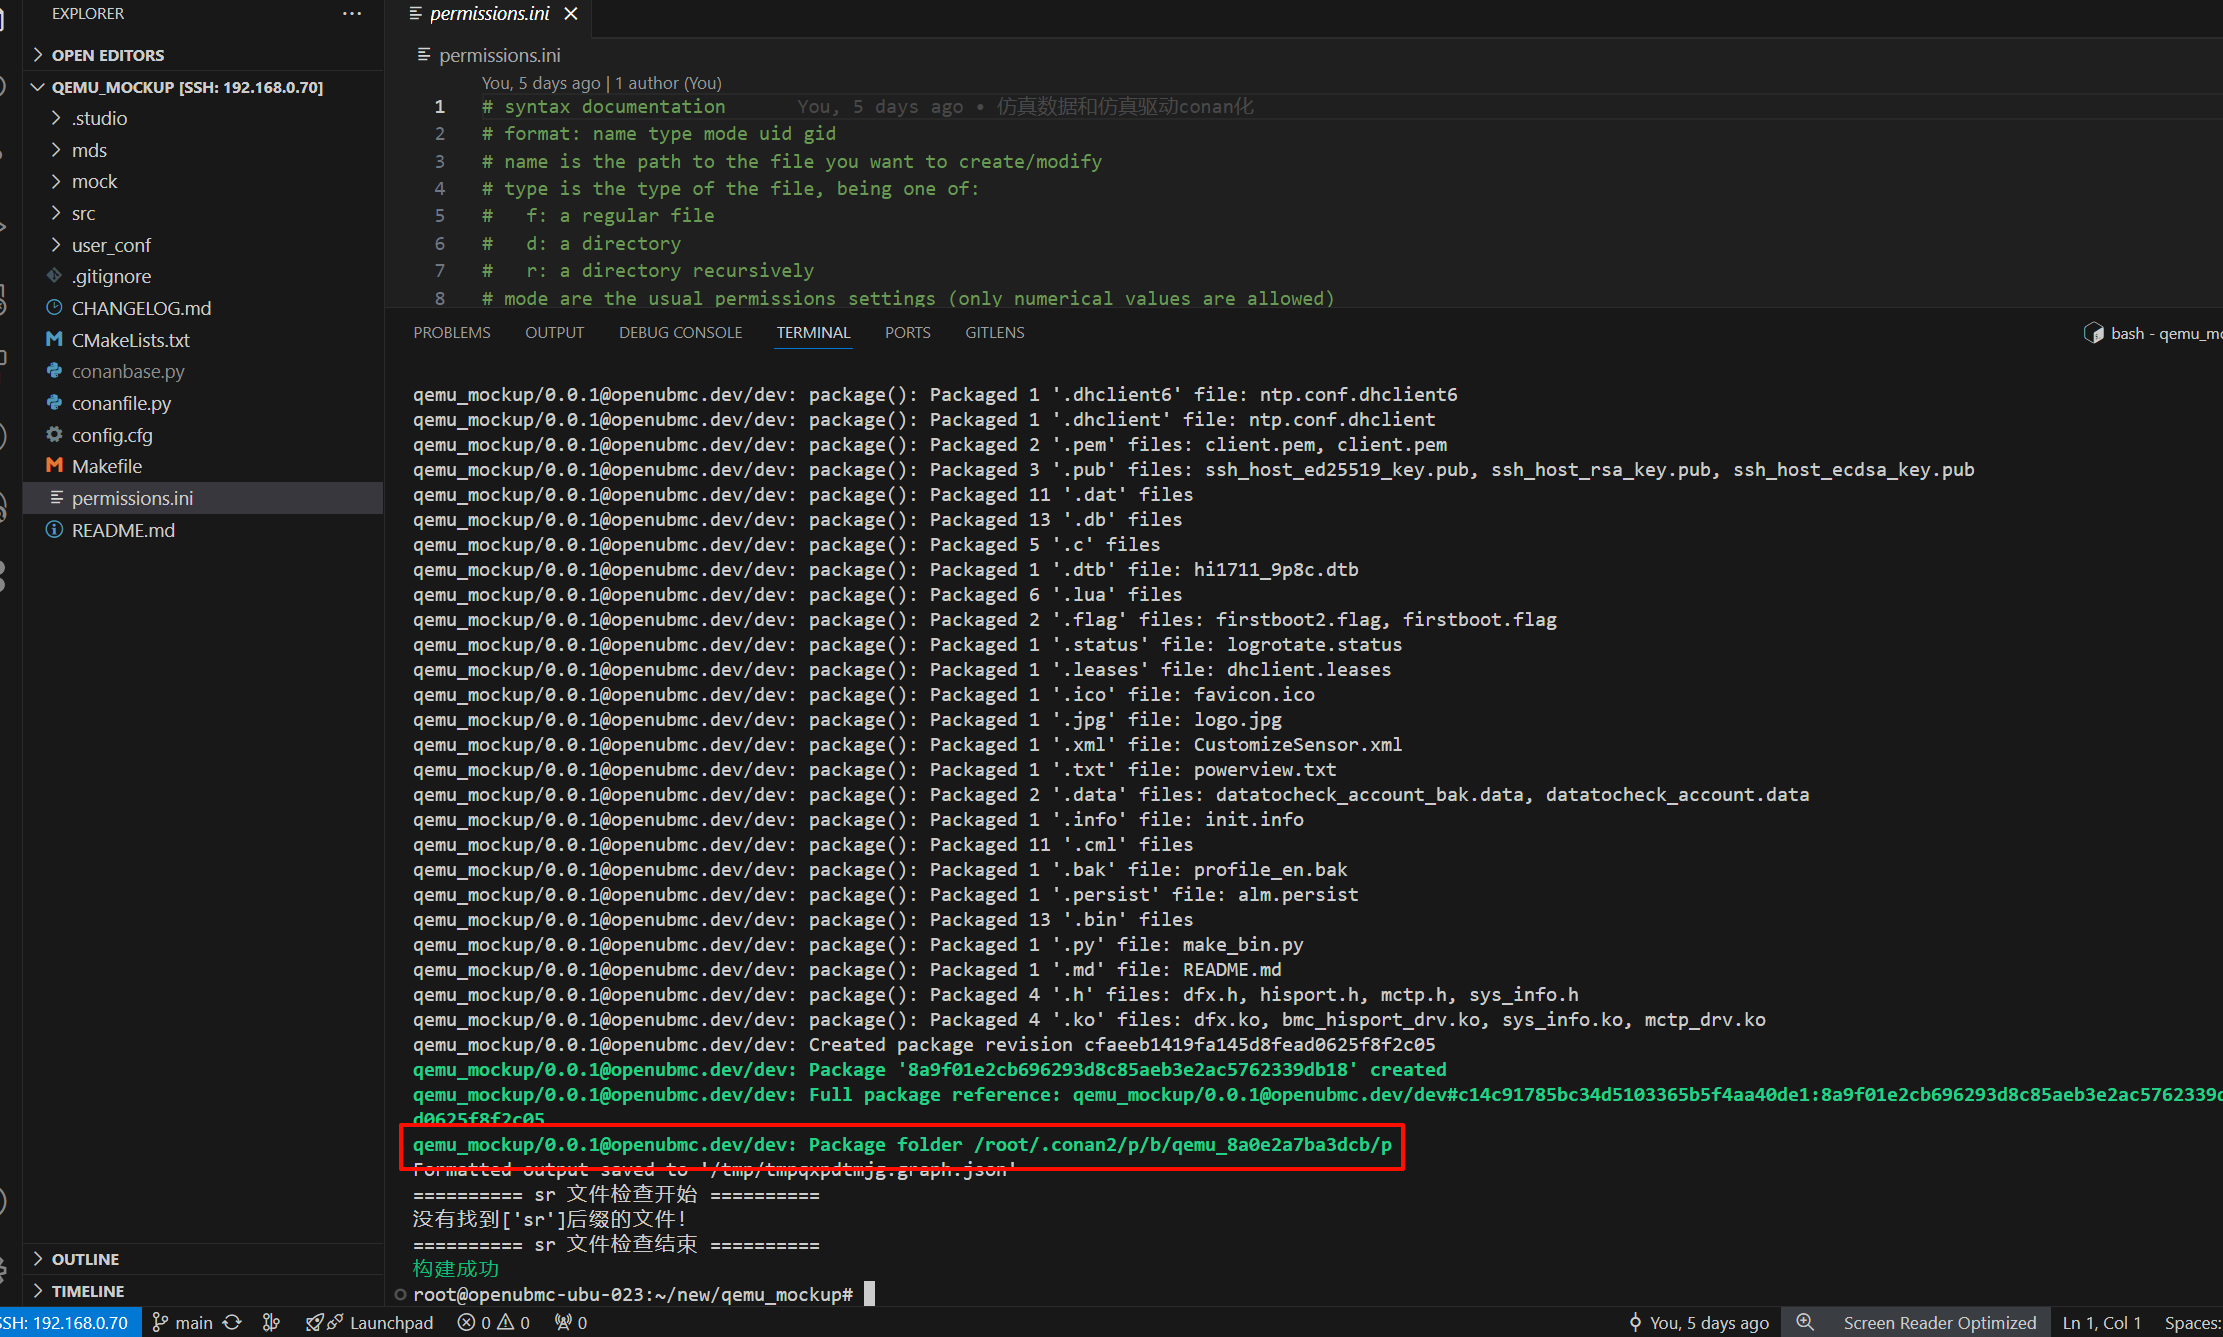This screenshot has height=1337, width=2223.
Task: Click the SSH remote host indicator
Action: tap(66, 1322)
